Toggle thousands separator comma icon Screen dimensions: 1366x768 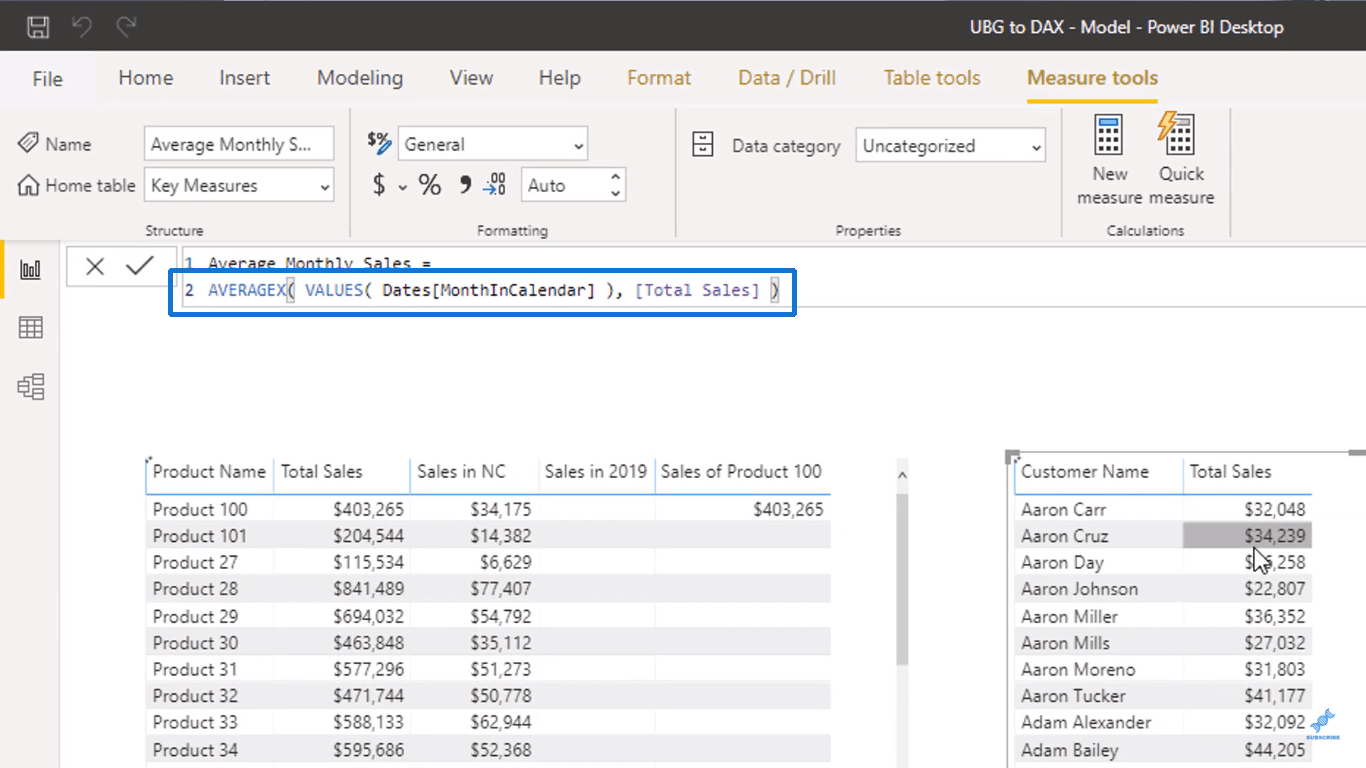(464, 185)
